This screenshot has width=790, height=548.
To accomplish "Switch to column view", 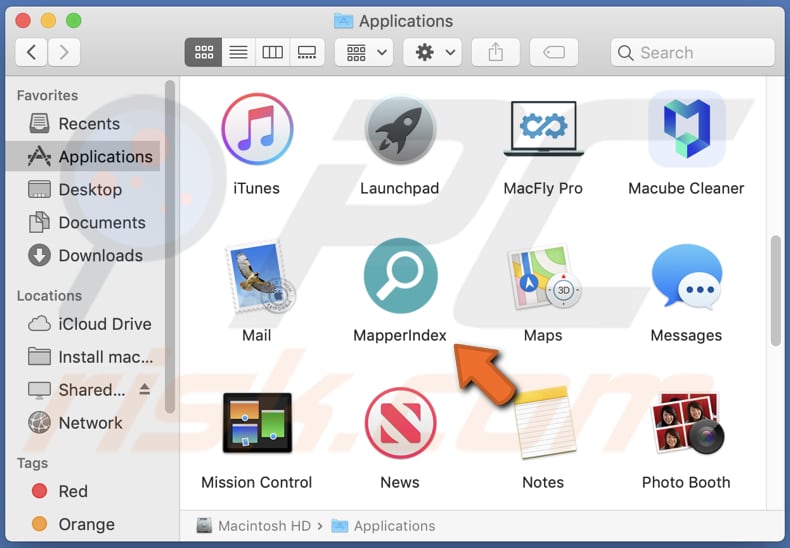I will pyautogui.click(x=273, y=52).
